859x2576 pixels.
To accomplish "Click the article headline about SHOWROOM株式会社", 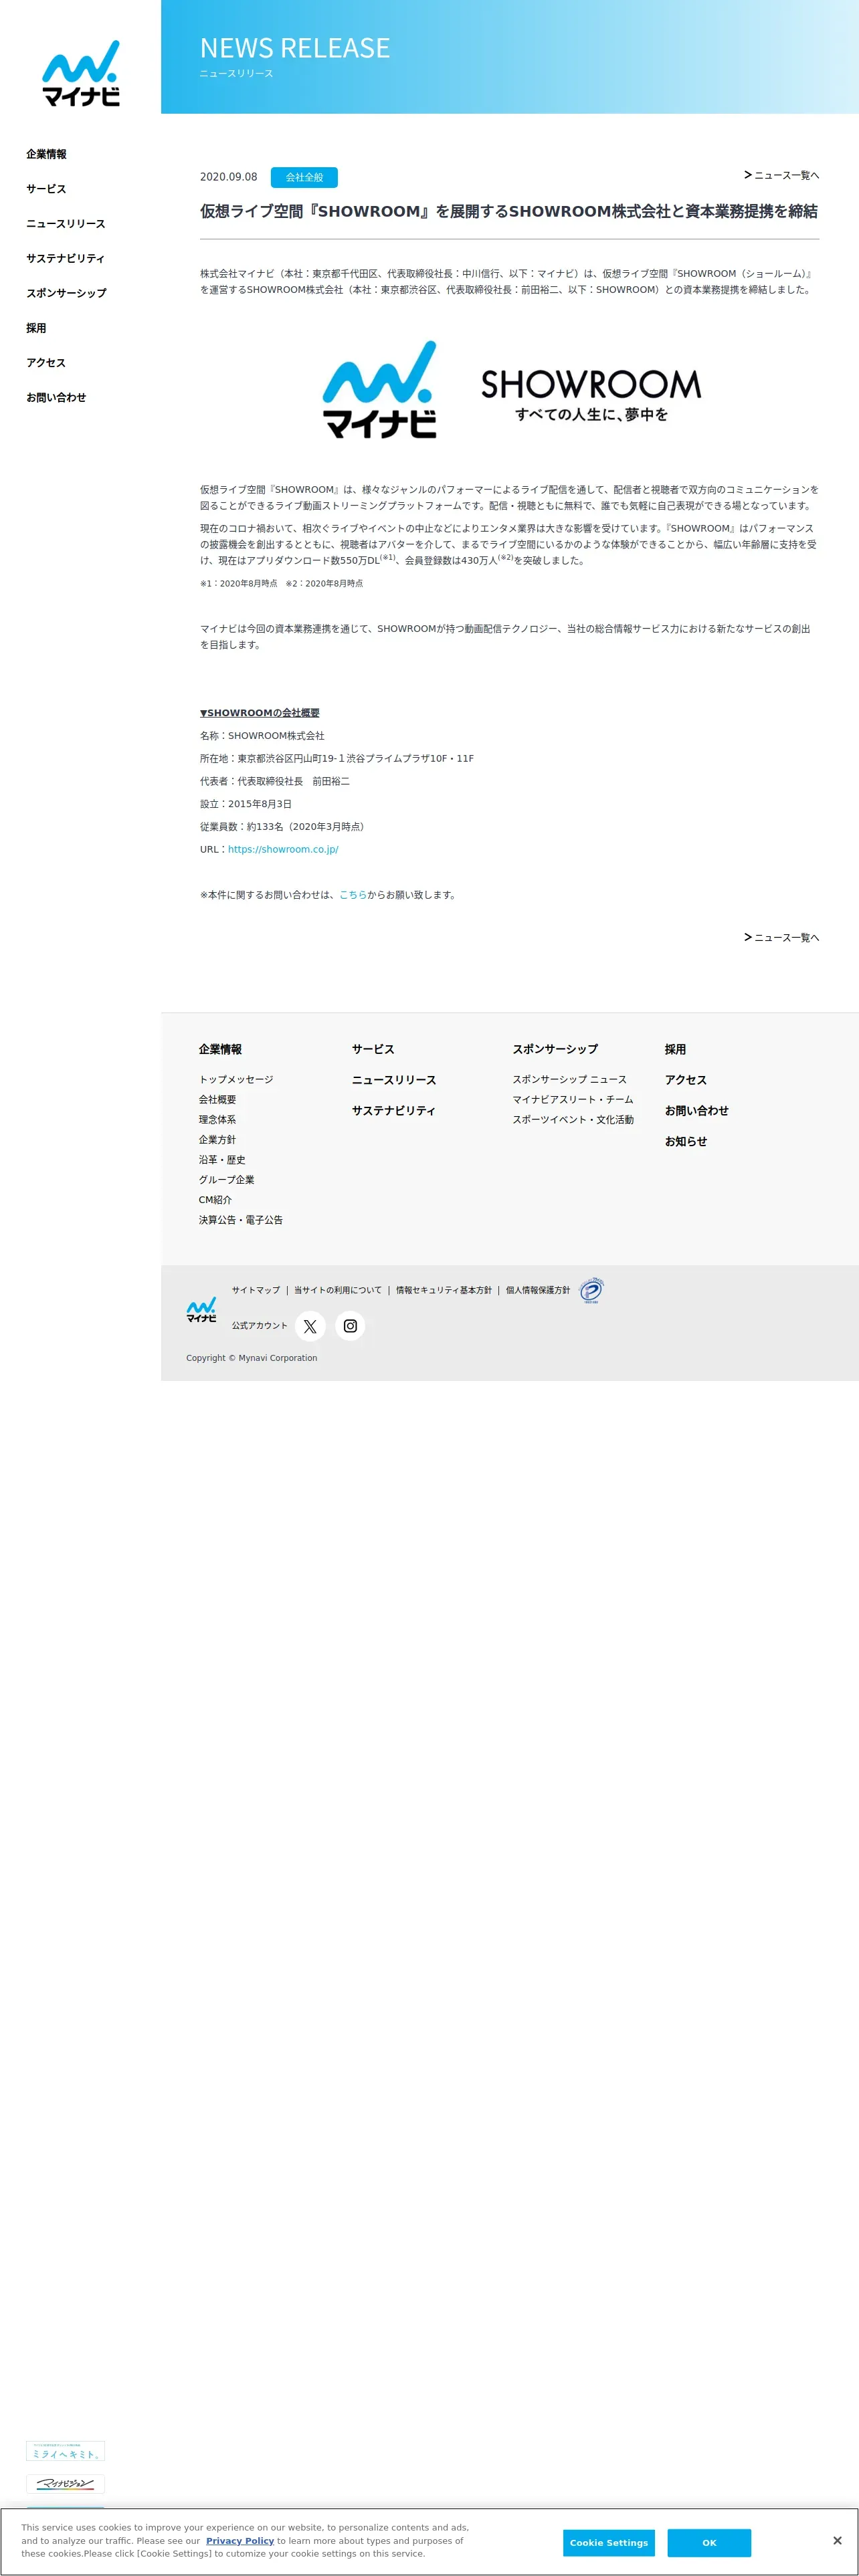I will (509, 211).
